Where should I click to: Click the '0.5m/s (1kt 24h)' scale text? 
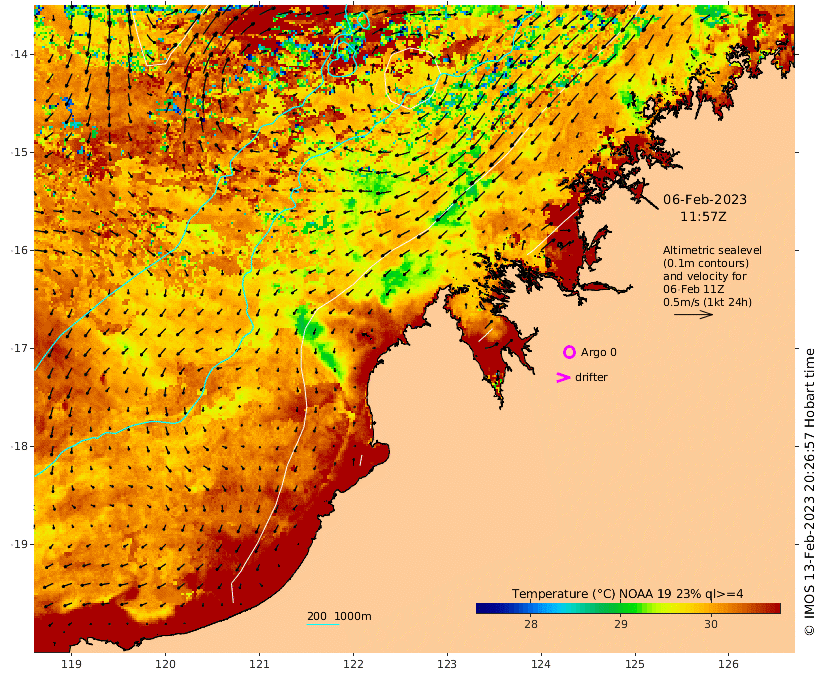tap(707, 302)
